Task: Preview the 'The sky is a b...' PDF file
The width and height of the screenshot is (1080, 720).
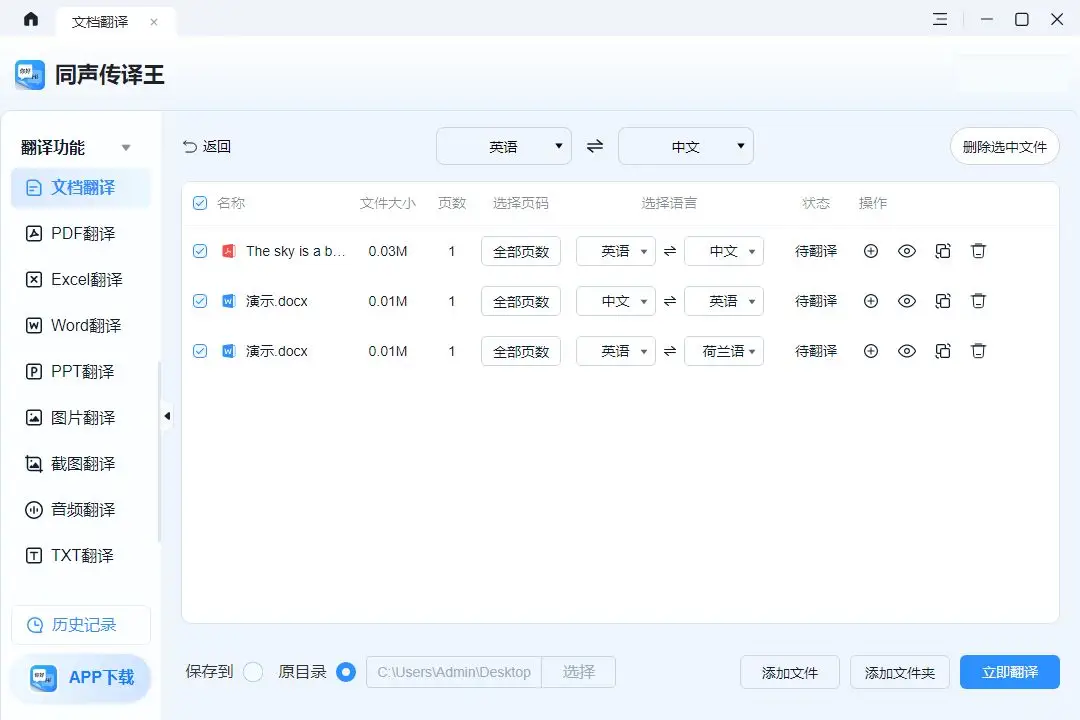Action: tap(906, 251)
